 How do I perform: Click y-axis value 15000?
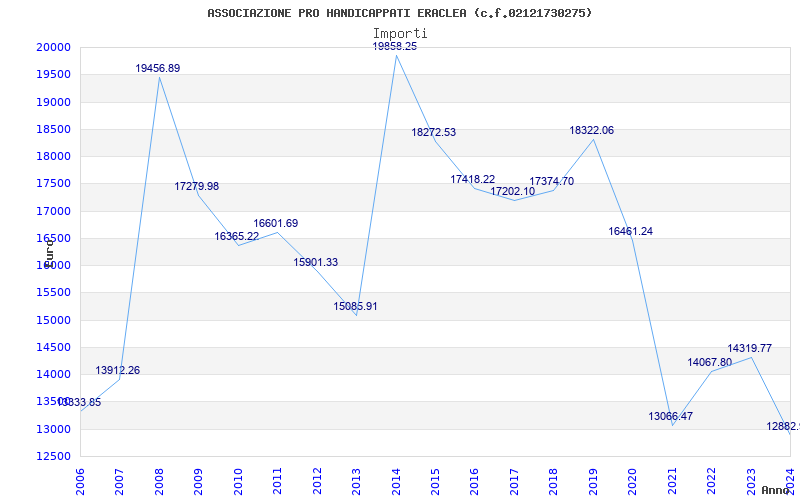(x=53, y=320)
